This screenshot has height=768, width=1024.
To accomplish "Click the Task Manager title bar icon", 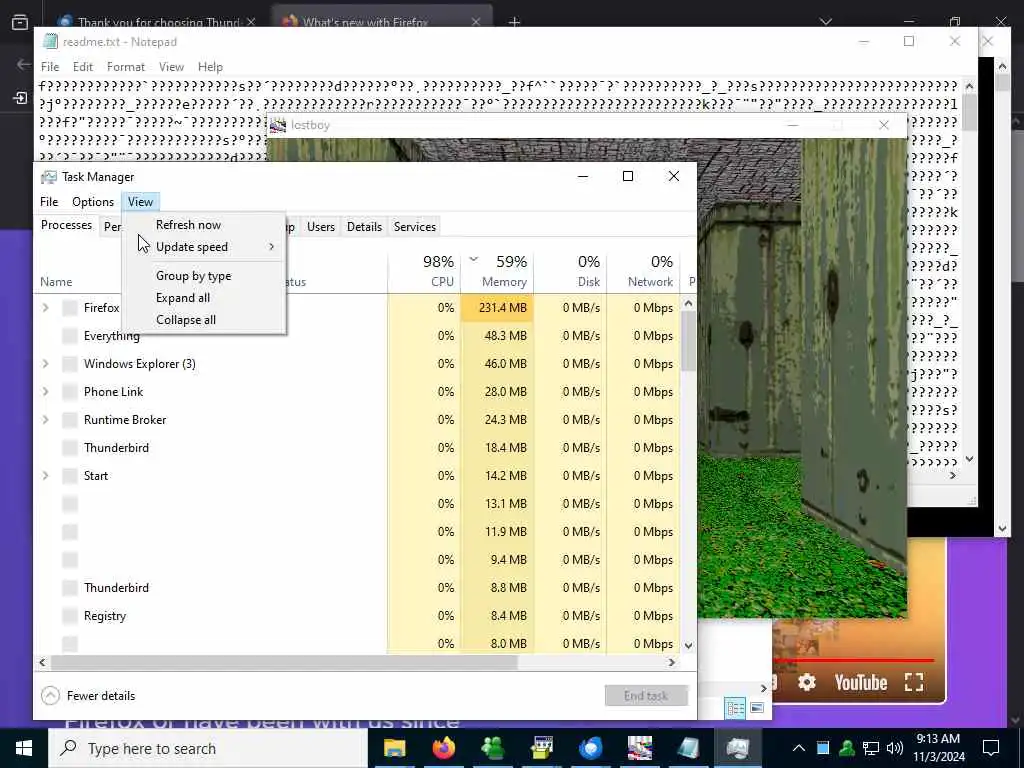I will [x=49, y=177].
